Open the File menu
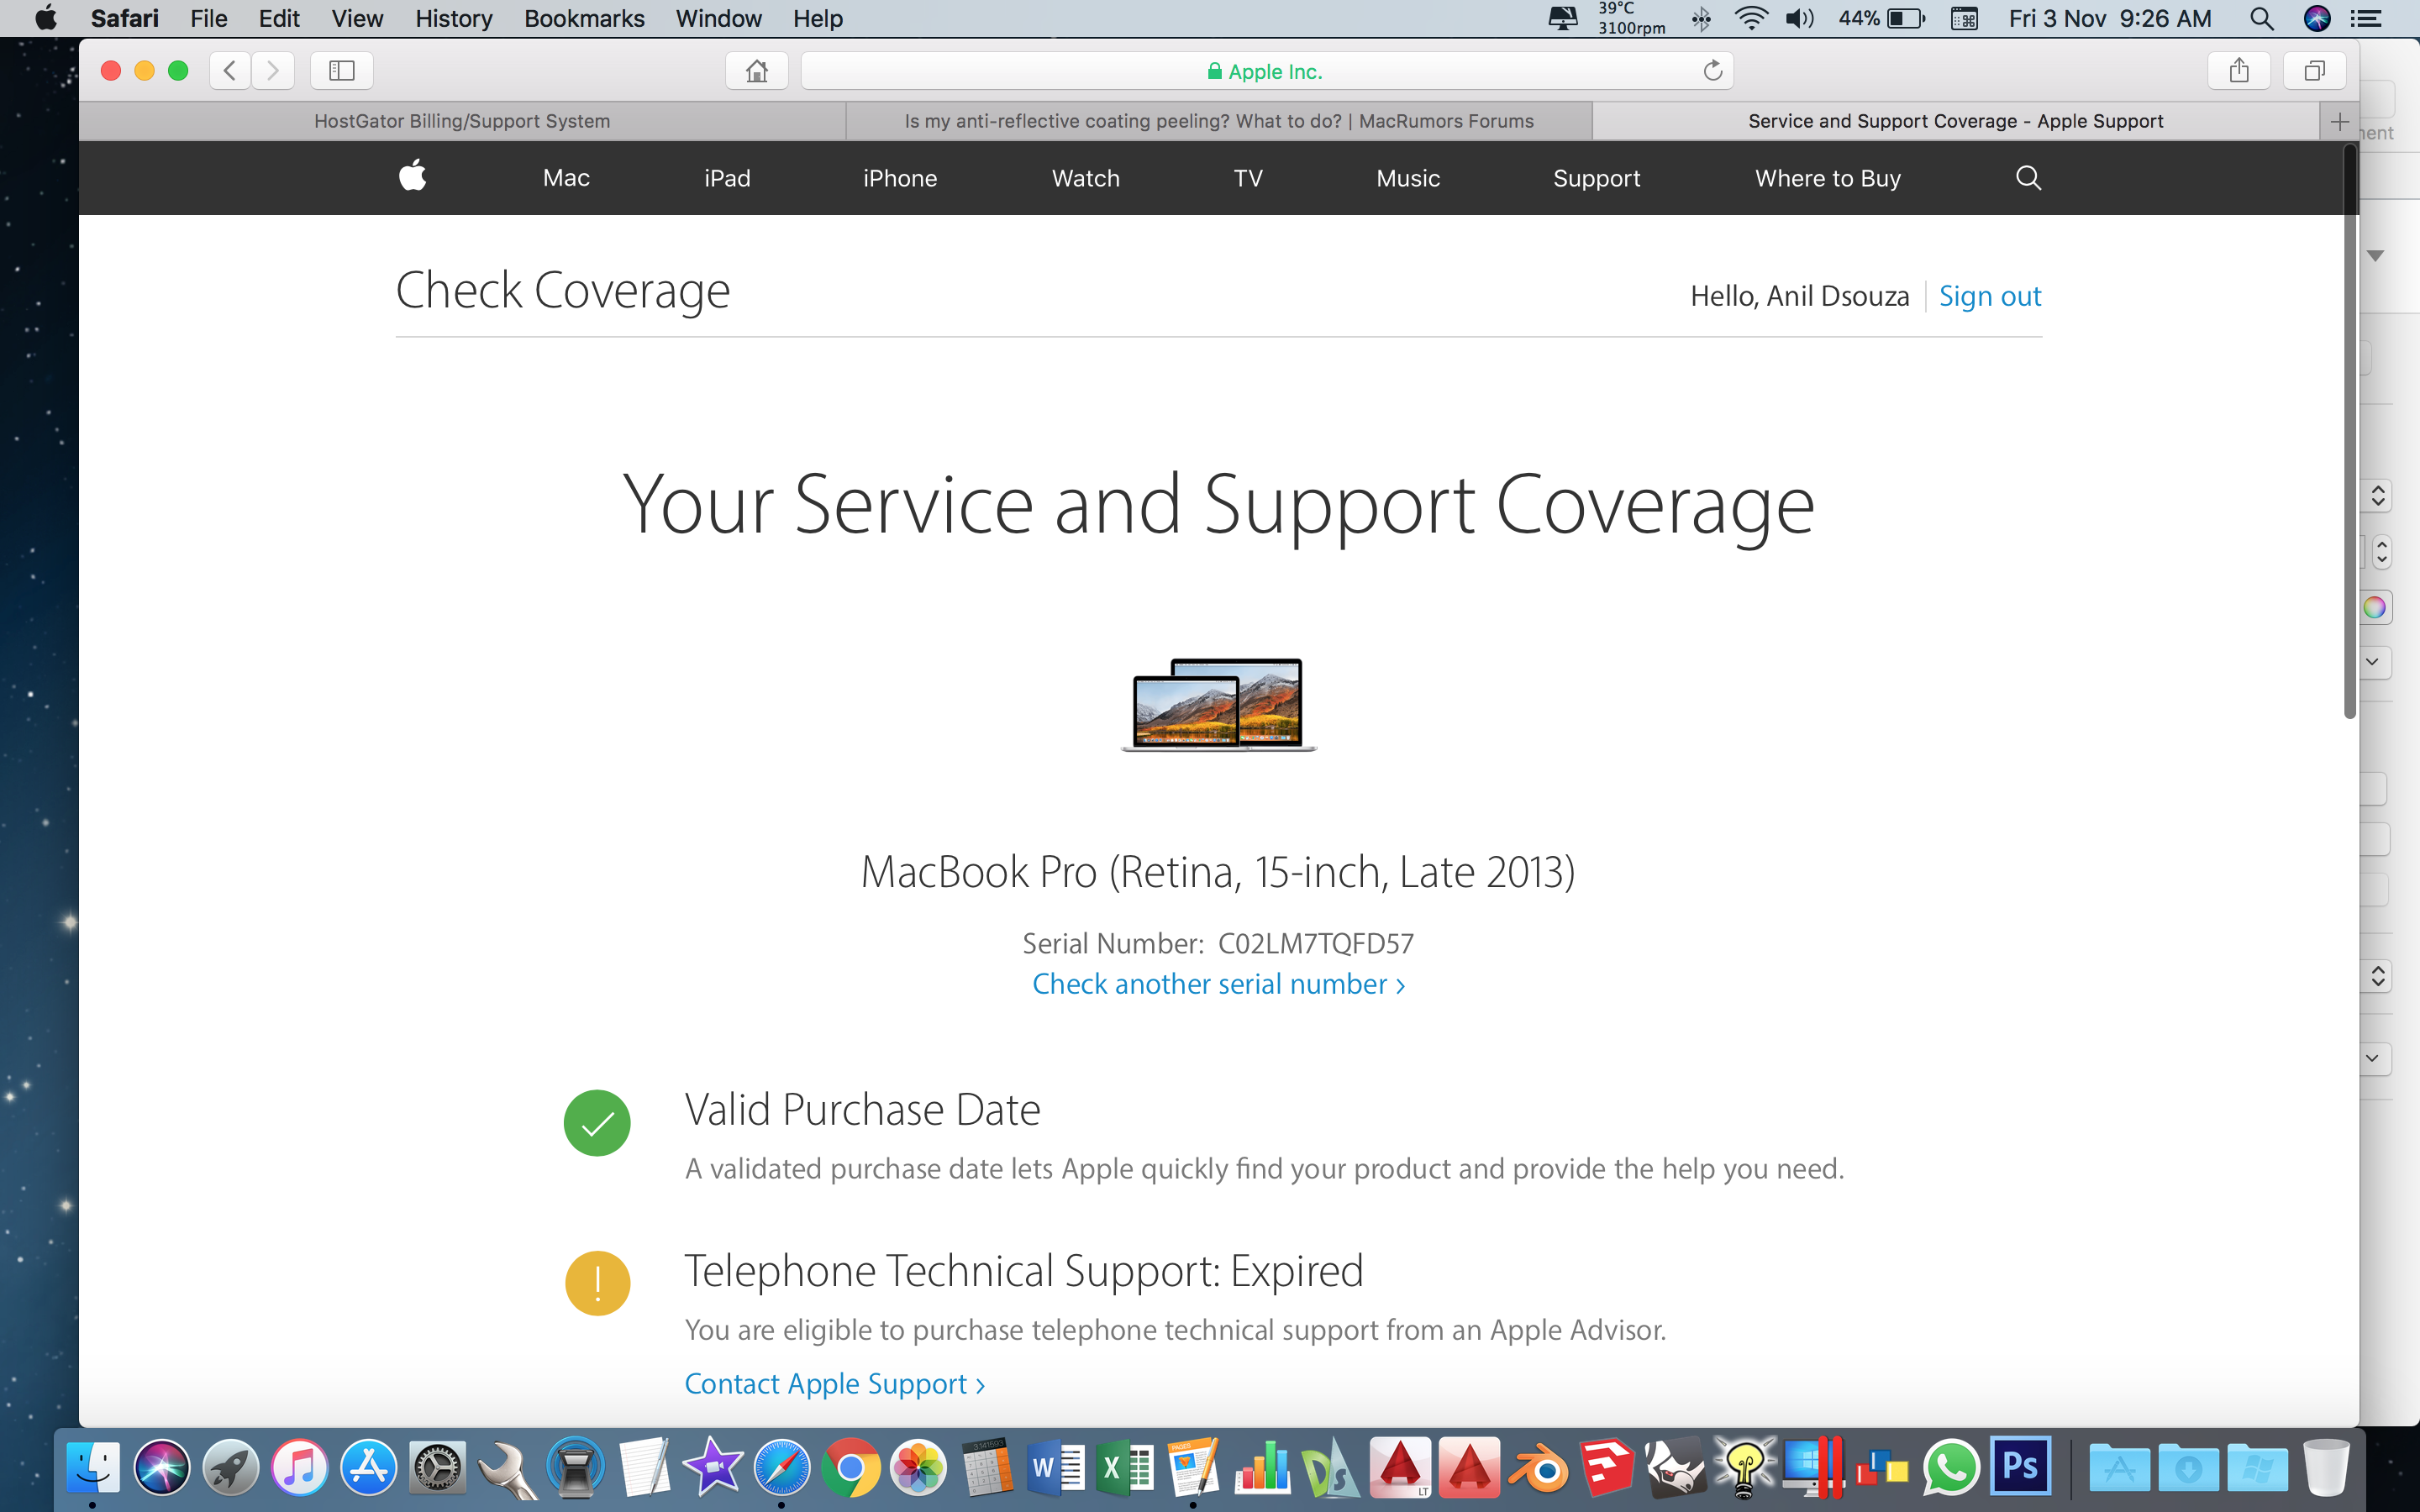This screenshot has height=1512, width=2420. 208,18
